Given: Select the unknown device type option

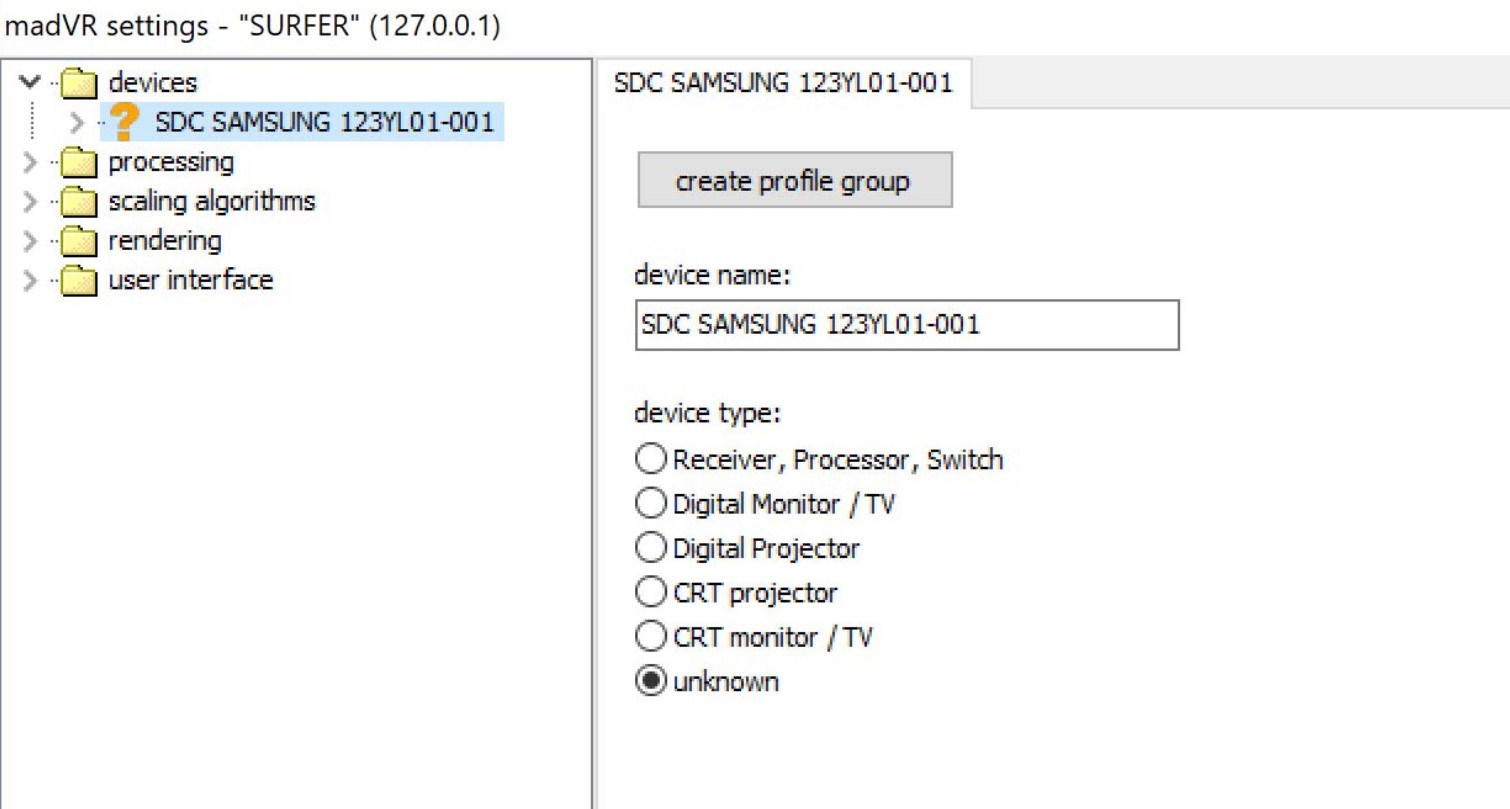Looking at the screenshot, I should (650, 682).
